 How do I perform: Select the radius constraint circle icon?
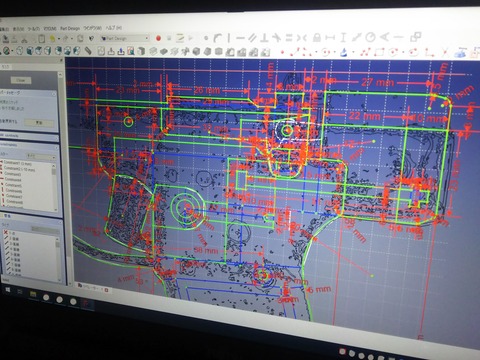pyautogui.click(x=370, y=37)
